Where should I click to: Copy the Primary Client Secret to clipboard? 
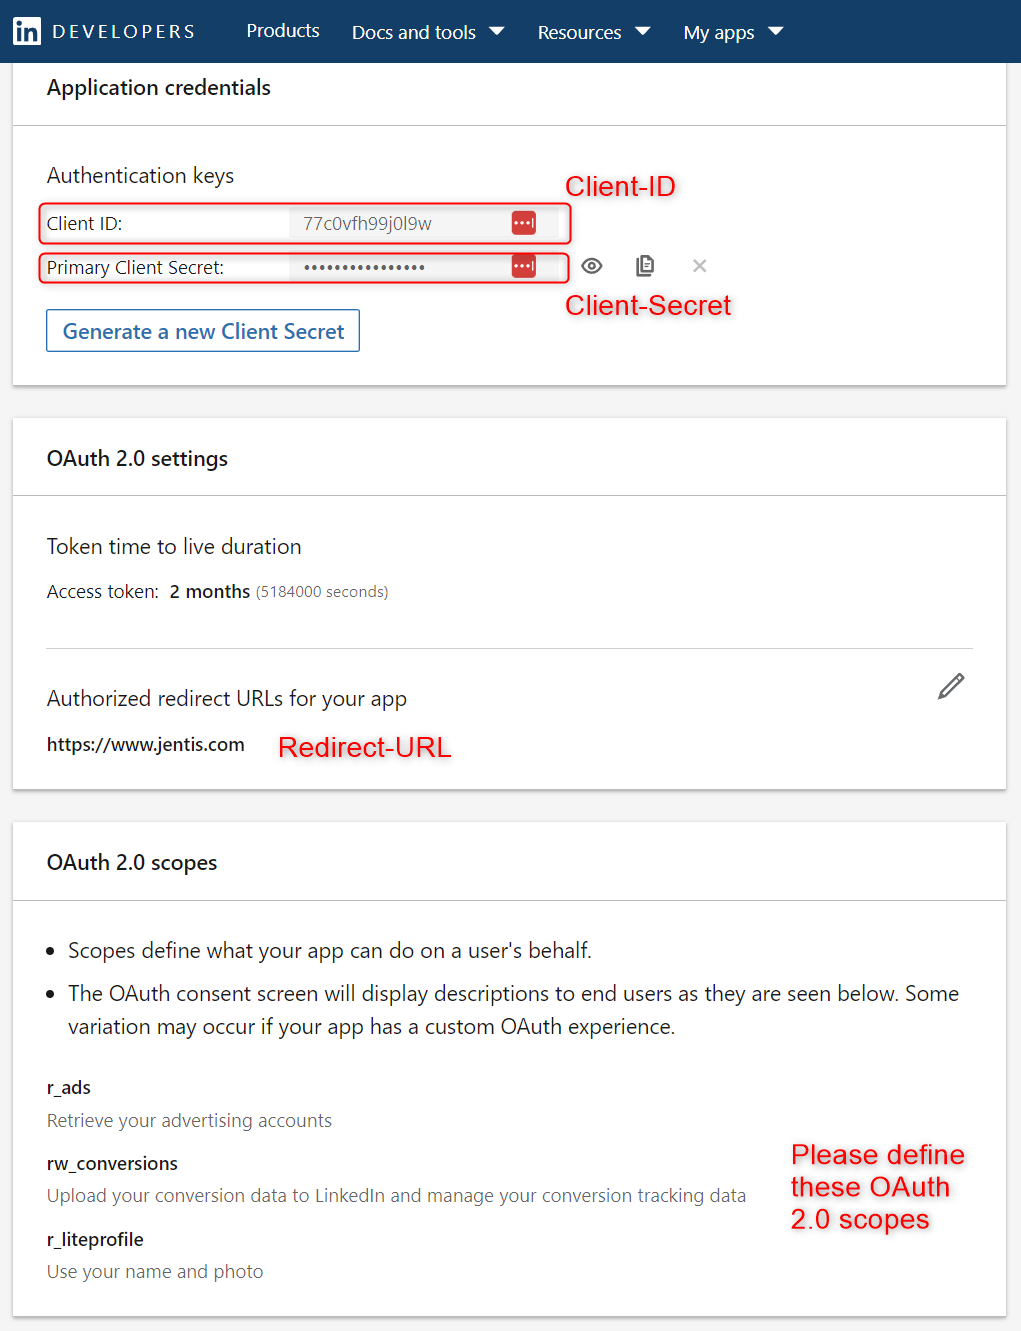click(x=645, y=265)
